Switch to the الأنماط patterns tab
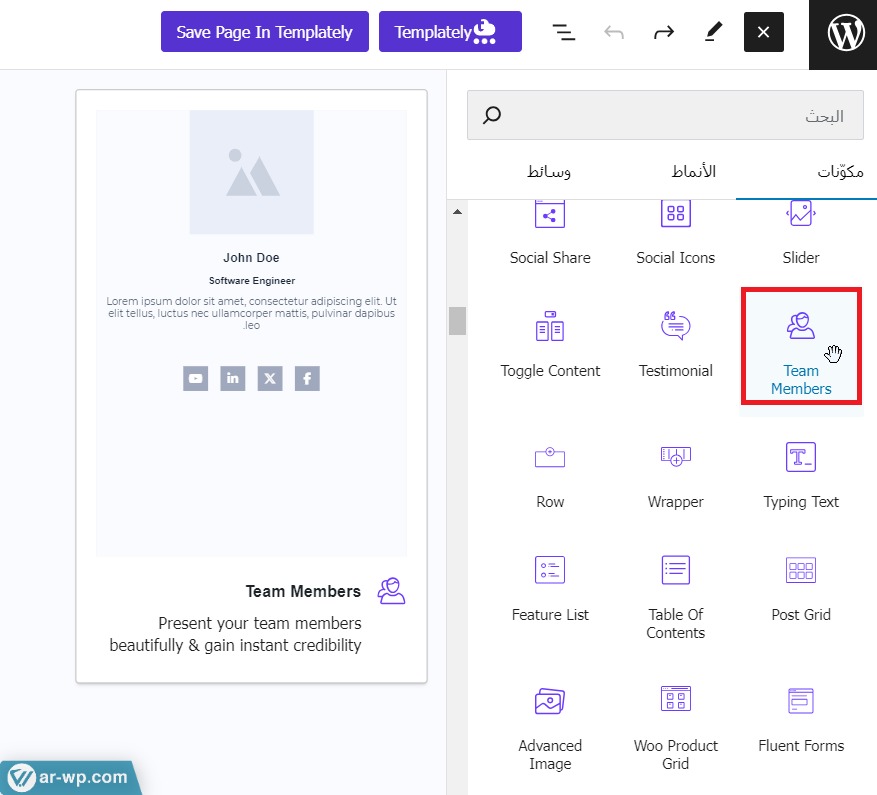The image size is (877, 795). [x=693, y=172]
